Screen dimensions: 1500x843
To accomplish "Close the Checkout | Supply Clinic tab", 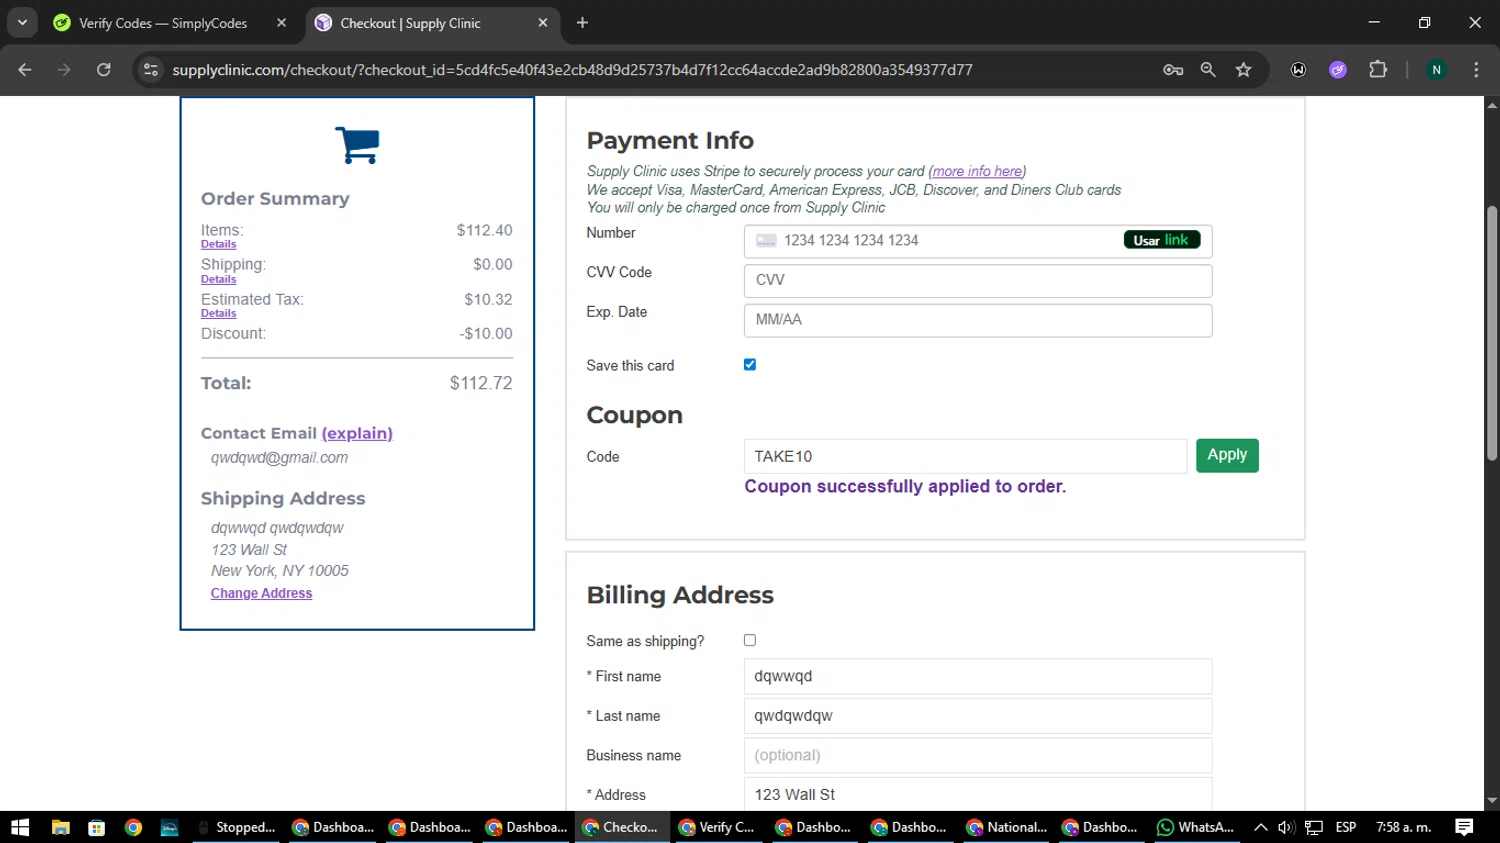I will pos(543,23).
